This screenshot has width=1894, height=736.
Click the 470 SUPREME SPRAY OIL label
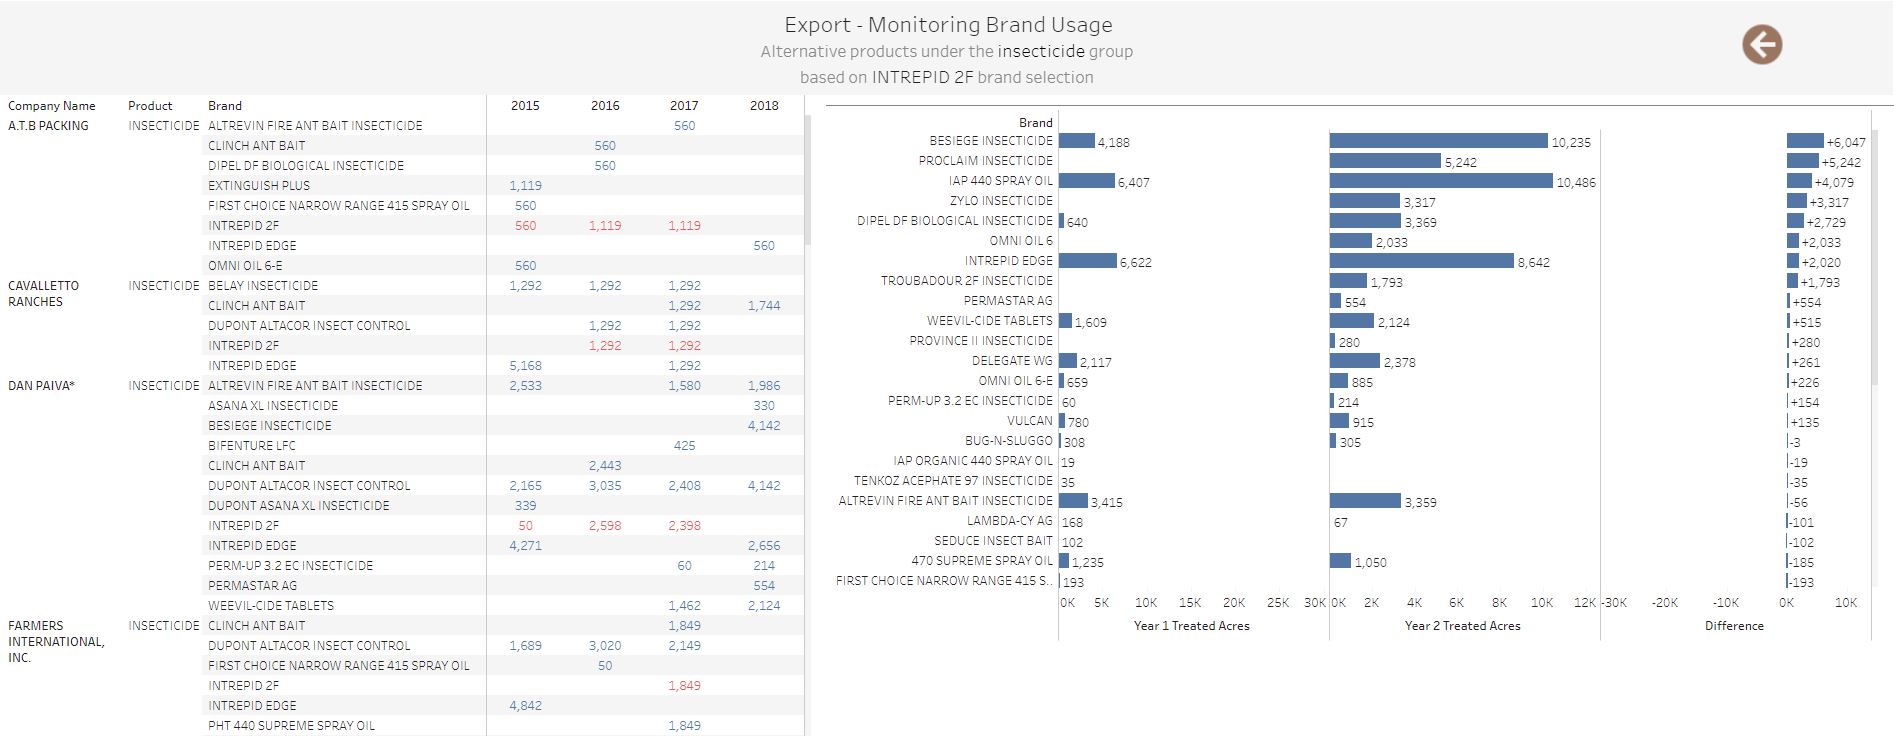(982, 560)
